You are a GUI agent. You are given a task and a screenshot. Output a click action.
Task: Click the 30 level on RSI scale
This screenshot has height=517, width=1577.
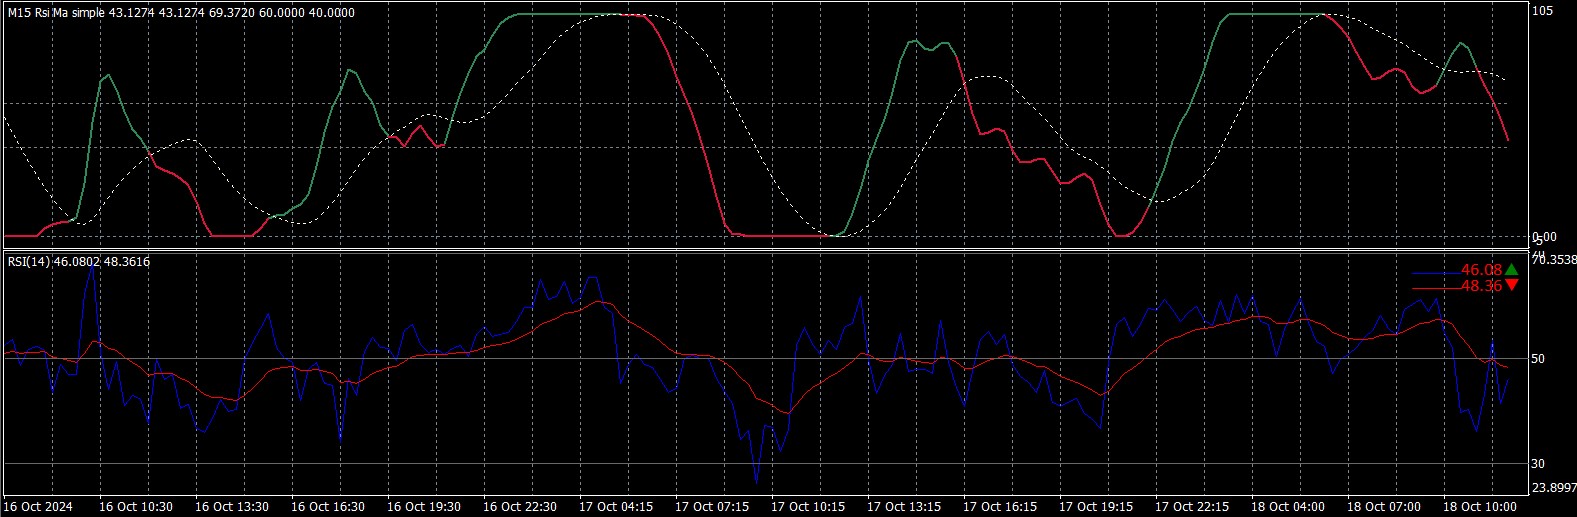(x=1540, y=463)
